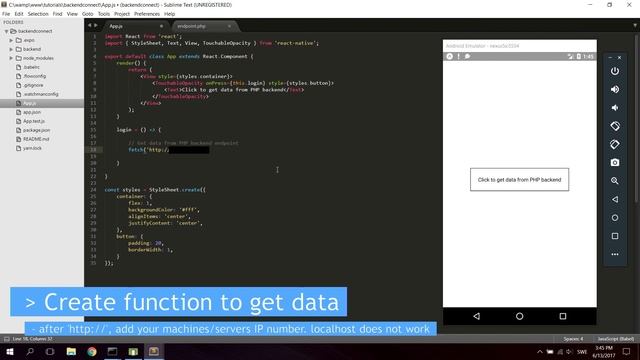Viewport: 640px width, 360px height.
Task: Open File Explorer from taskbar
Action: point(71,351)
